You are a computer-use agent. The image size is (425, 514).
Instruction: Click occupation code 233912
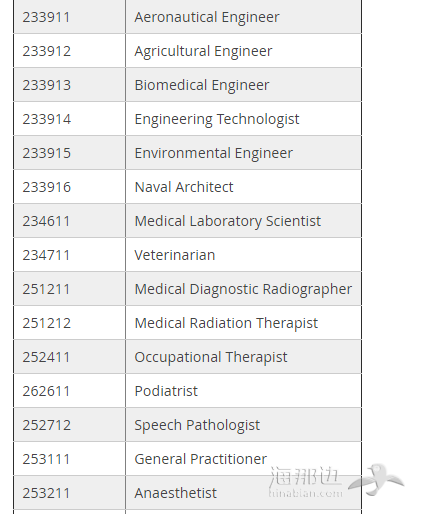tap(47, 51)
